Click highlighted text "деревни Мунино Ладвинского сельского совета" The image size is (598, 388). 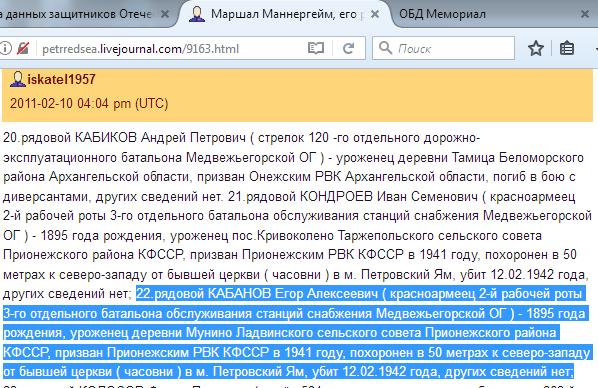pos(276,333)
